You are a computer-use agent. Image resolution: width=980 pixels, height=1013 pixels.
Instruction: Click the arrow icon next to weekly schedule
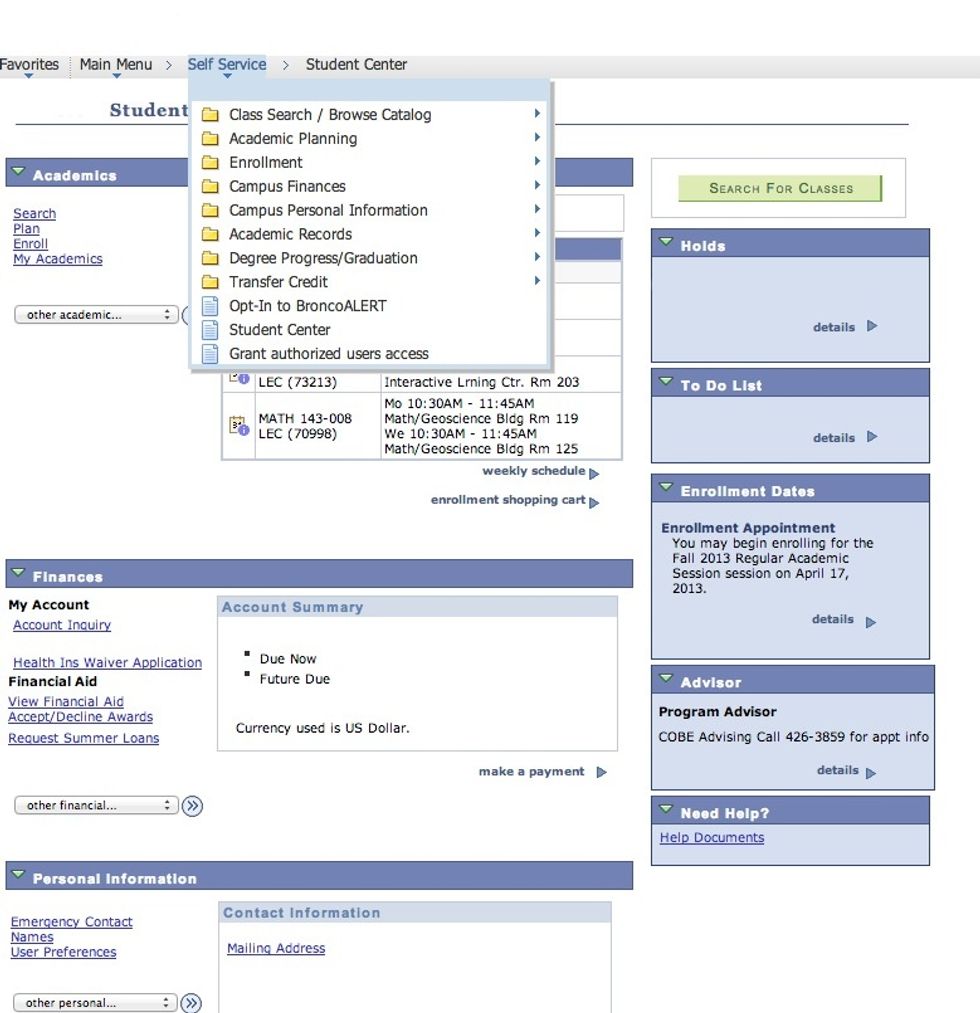[x=594, y=473]
